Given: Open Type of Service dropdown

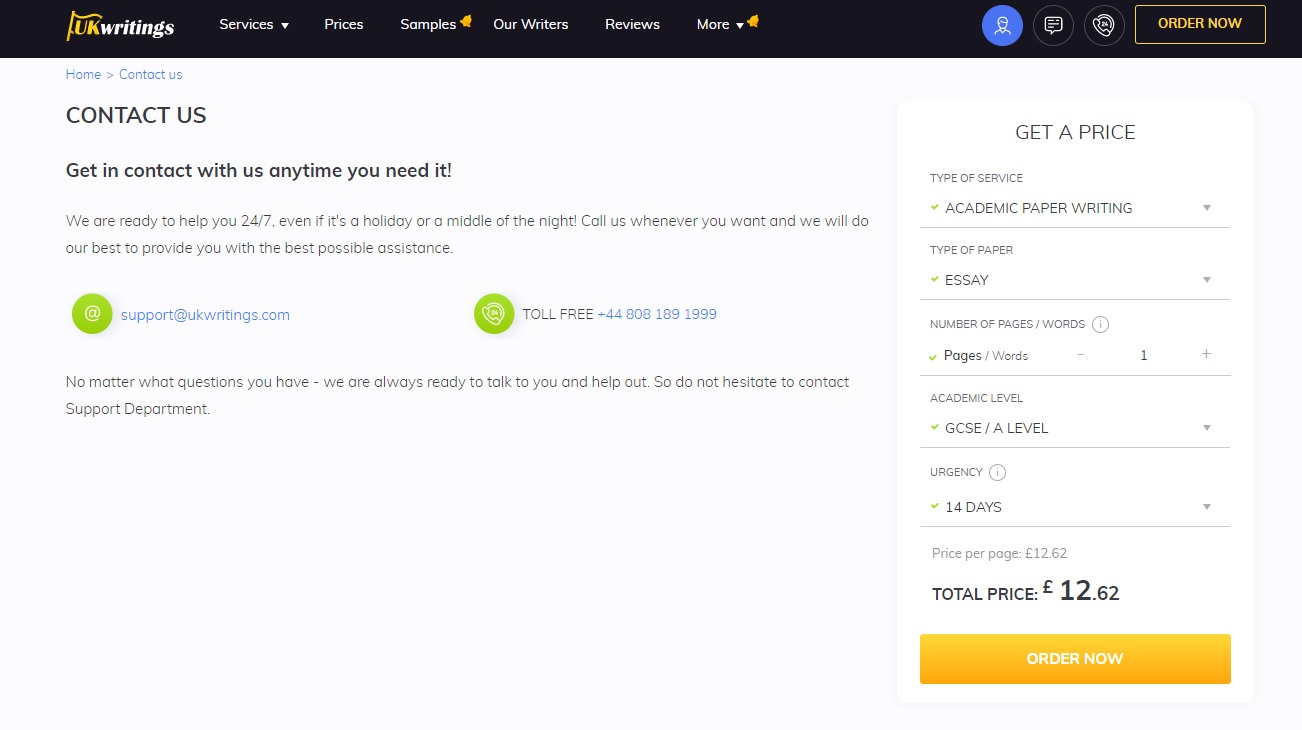Looking at the screenshot, I should (1075, 208).
